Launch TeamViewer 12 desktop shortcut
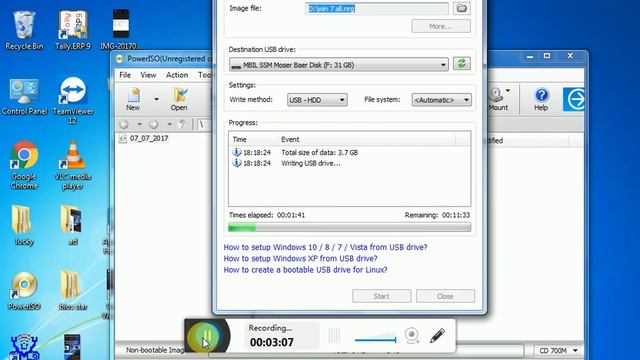Viewport: 640px width, 360px height. click(73, 100)
